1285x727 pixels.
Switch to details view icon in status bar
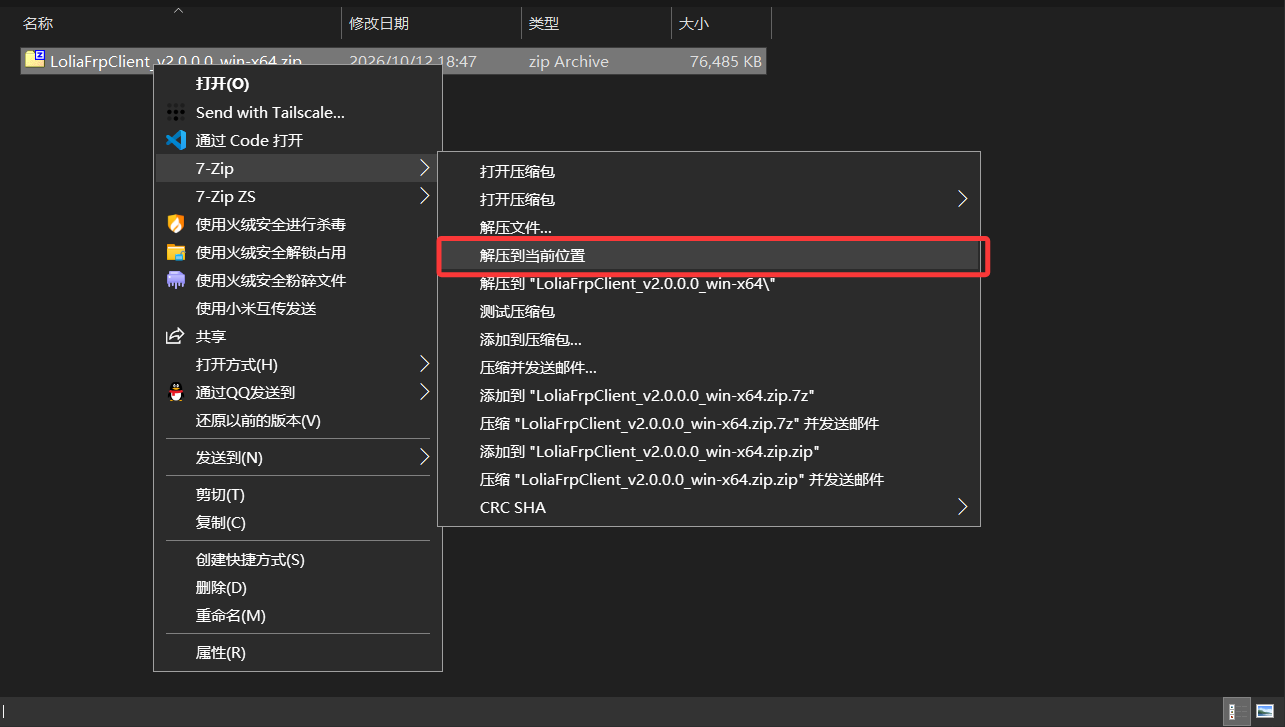1236,711
